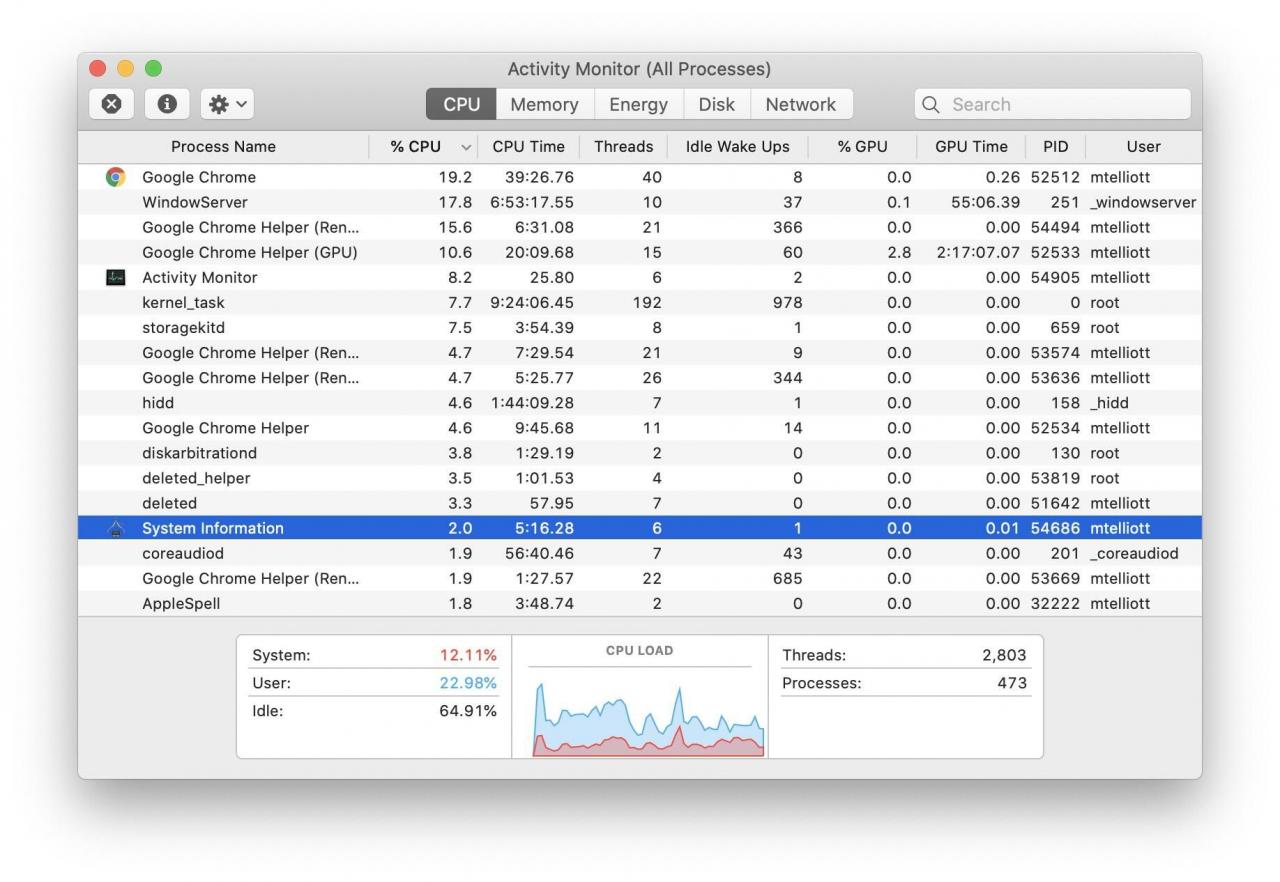1280x882 pixels.
Task: Click CPU time 9:24:06.45
Action: [x=532, y=302]
